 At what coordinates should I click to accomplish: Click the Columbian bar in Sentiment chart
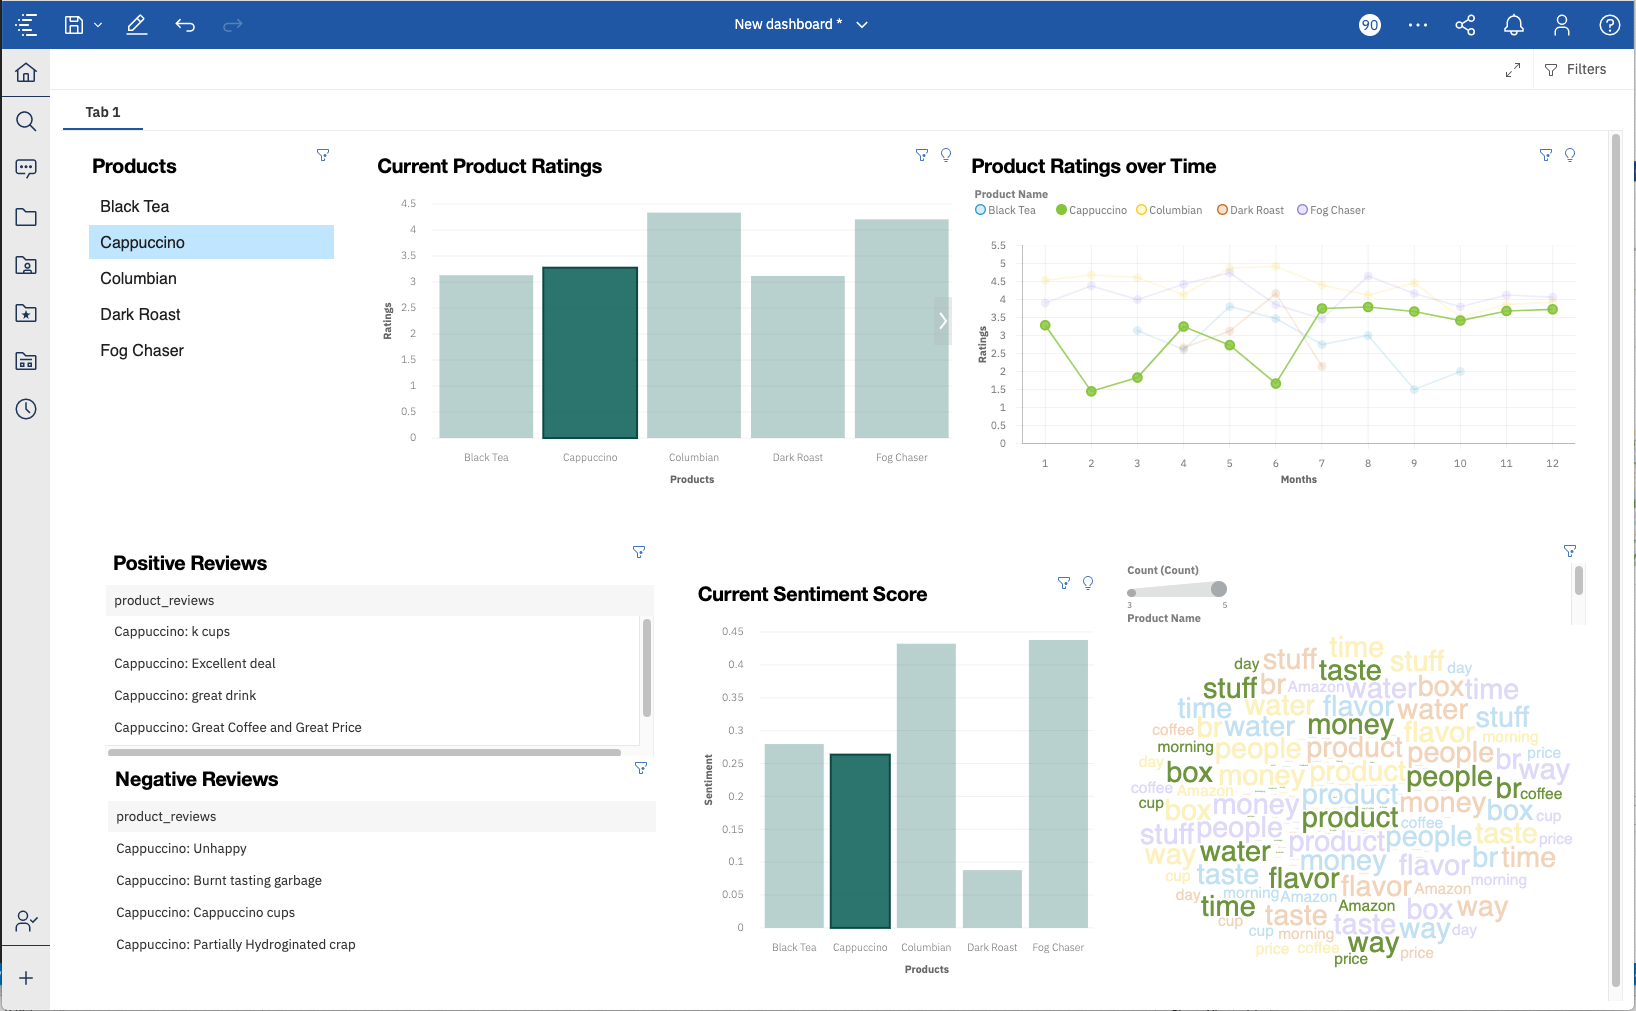click(x=926, y=786)
